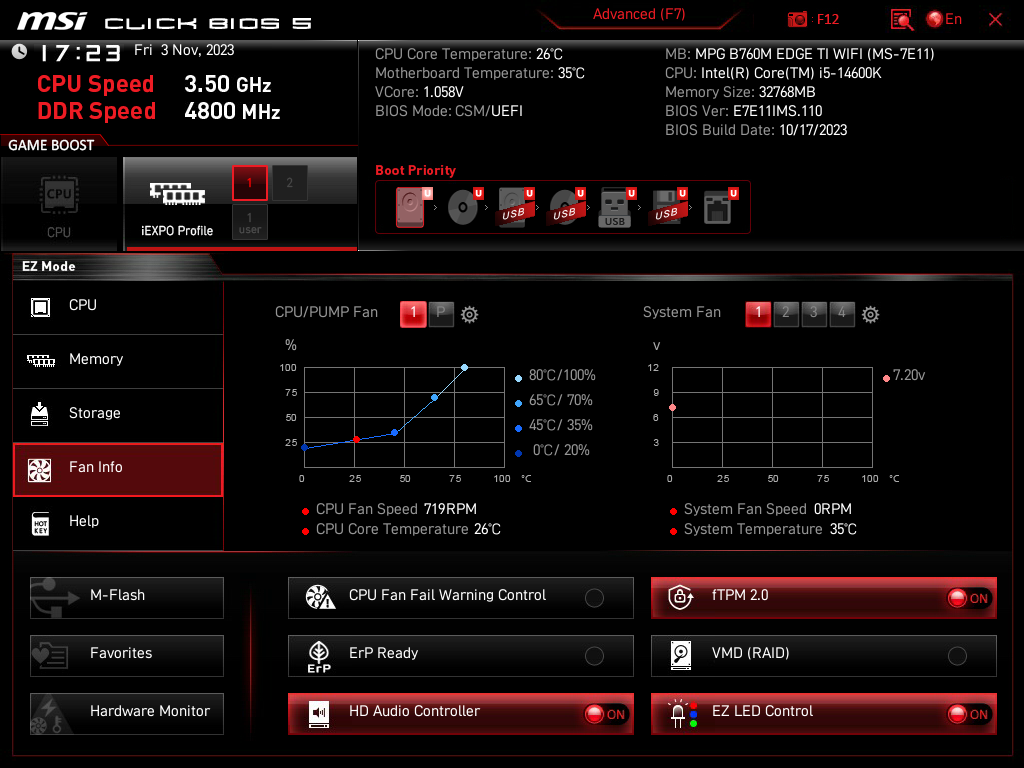Click the HD Audio speaker icon
1024x768 pixels.
(319, 714)
